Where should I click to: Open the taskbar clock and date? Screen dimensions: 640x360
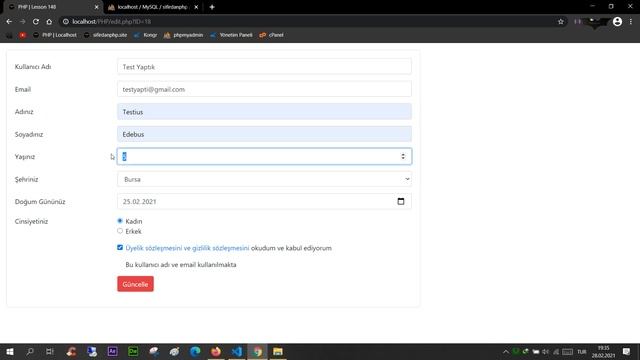(603, 352)
